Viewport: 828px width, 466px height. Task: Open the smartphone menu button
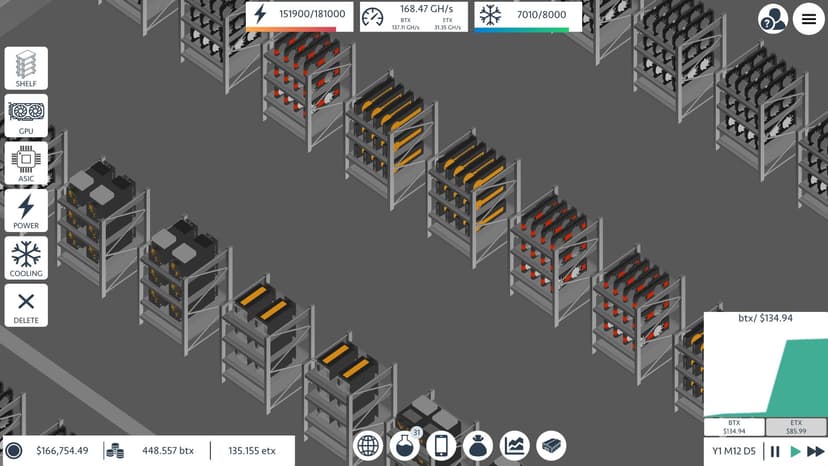pyautogui.click(x=441, y=445)
